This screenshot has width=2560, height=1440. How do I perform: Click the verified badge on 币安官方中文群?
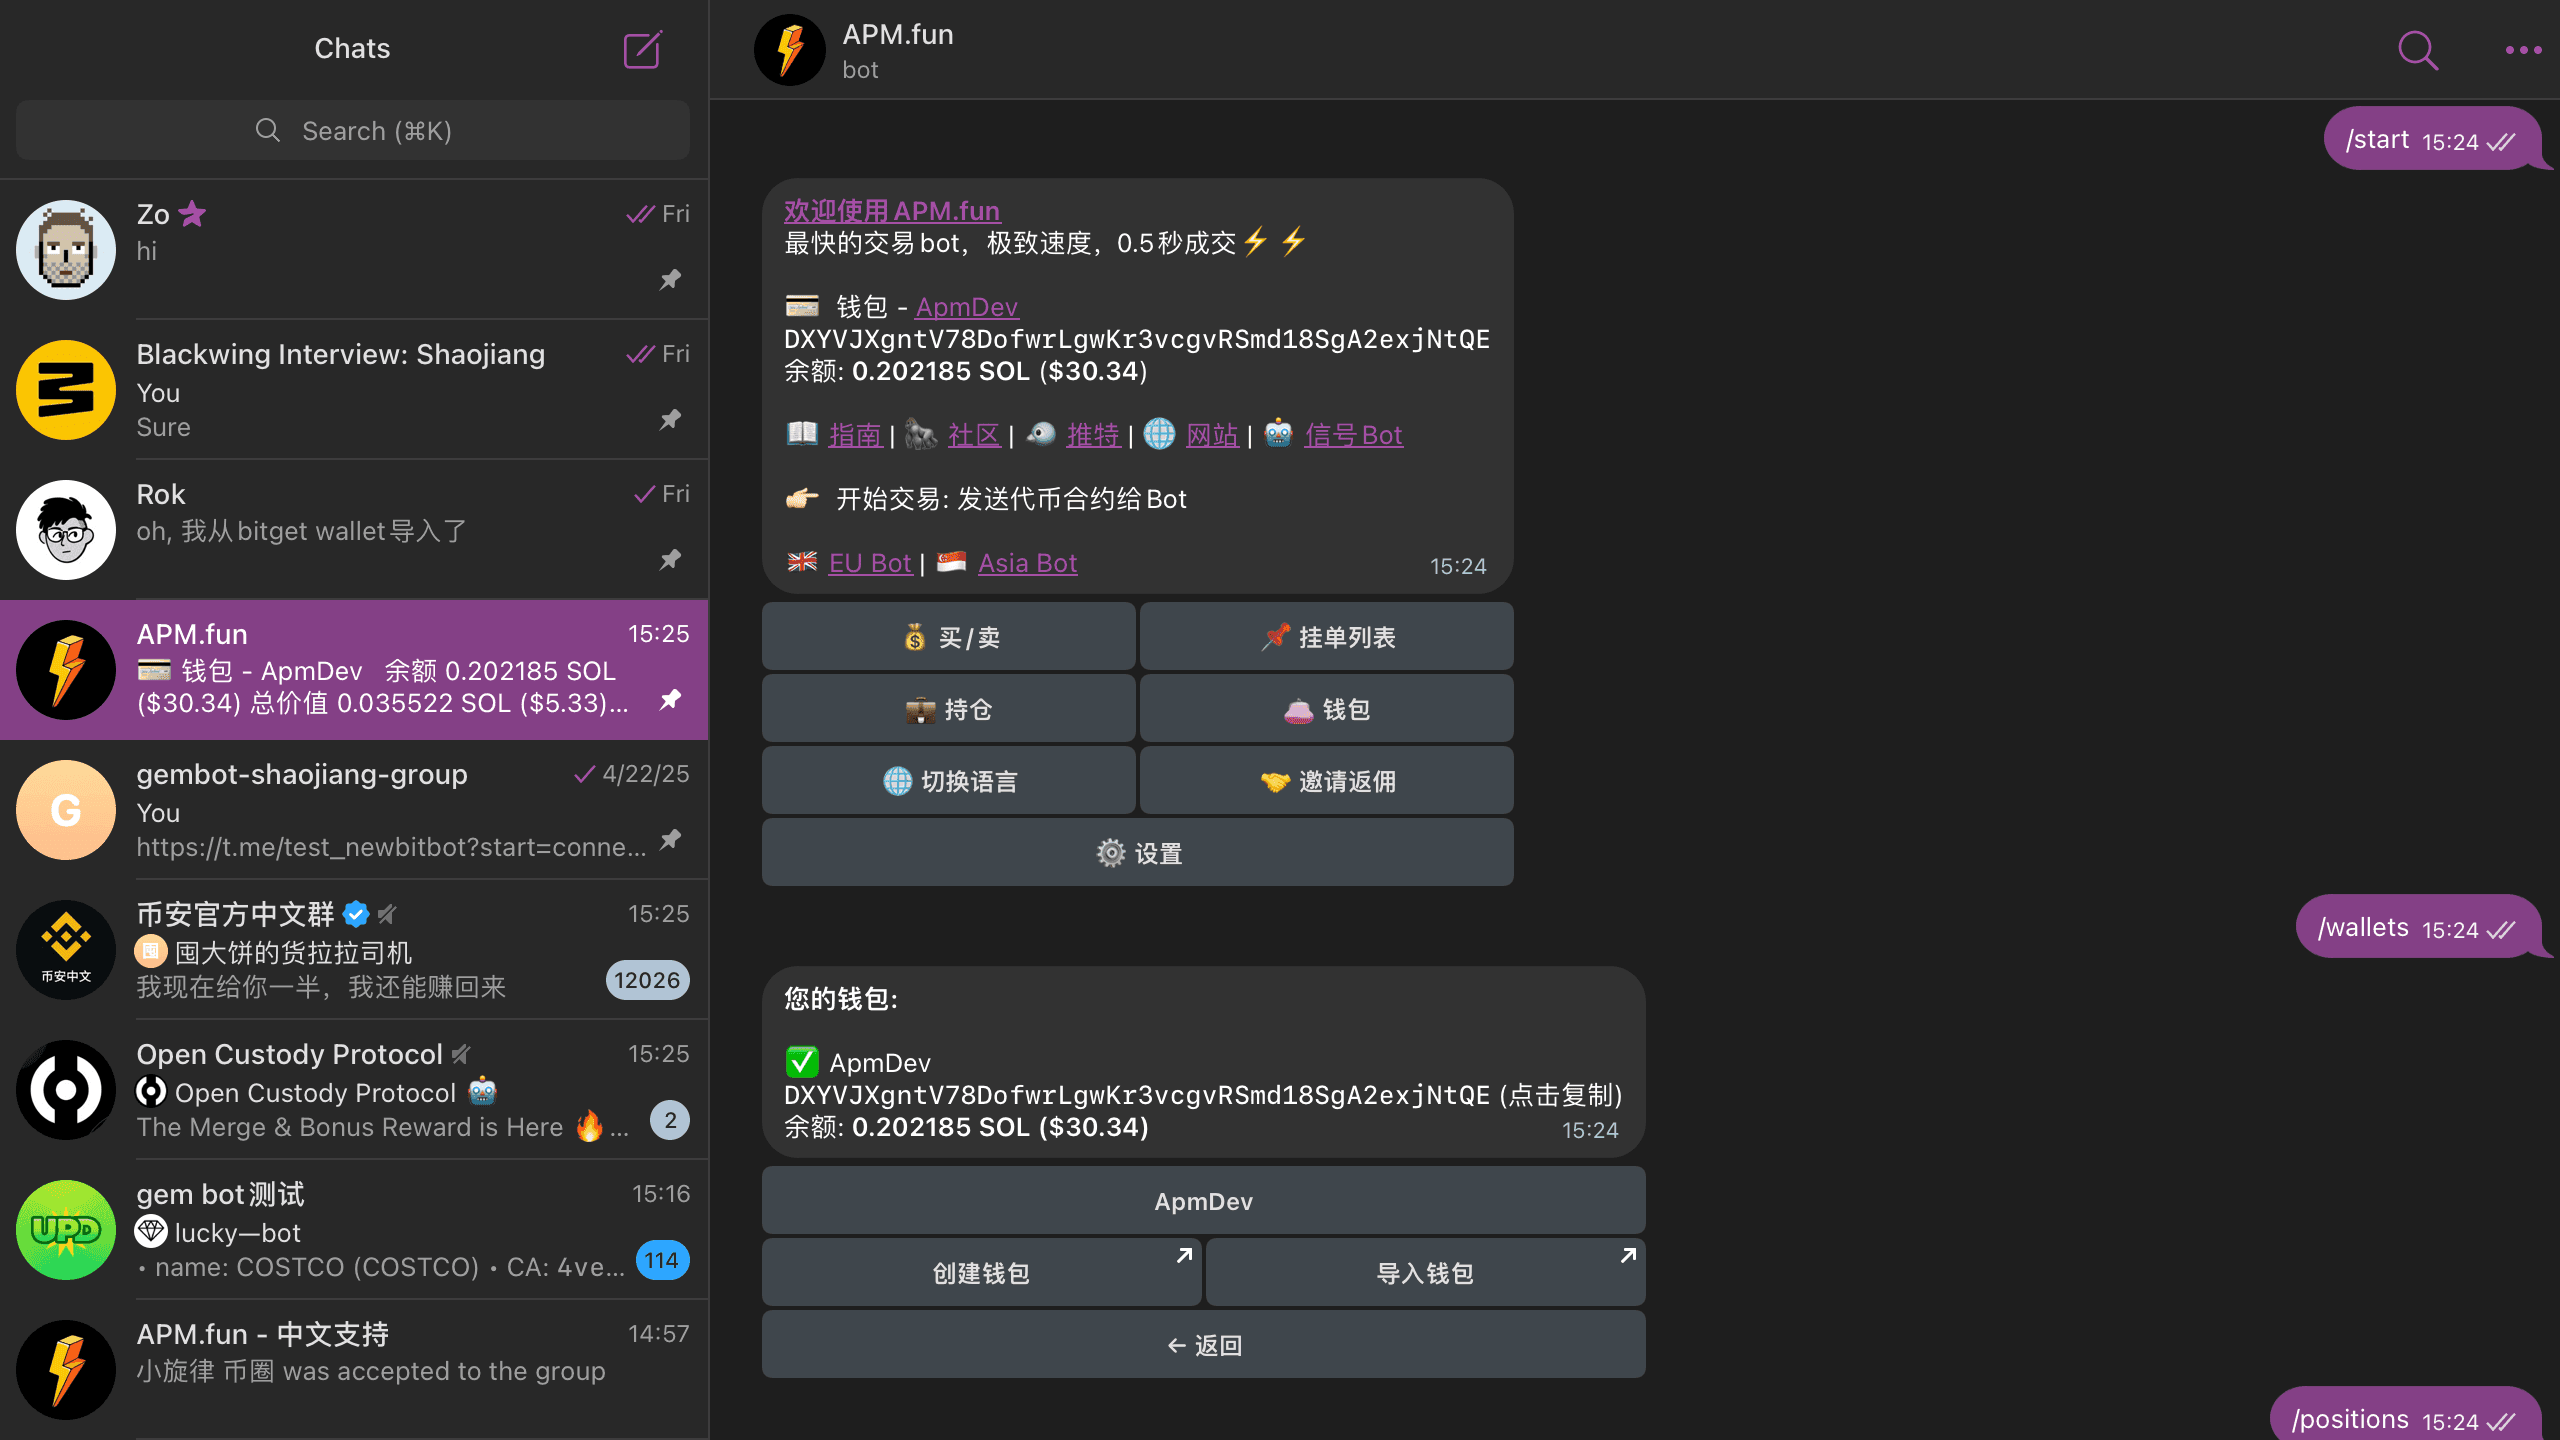[356, 914]
